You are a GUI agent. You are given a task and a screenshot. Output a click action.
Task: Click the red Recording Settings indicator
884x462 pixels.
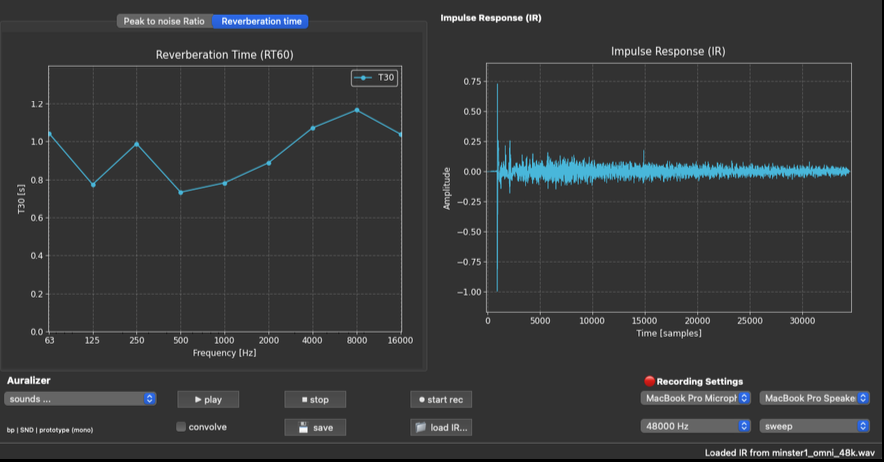tap(650, 381)
